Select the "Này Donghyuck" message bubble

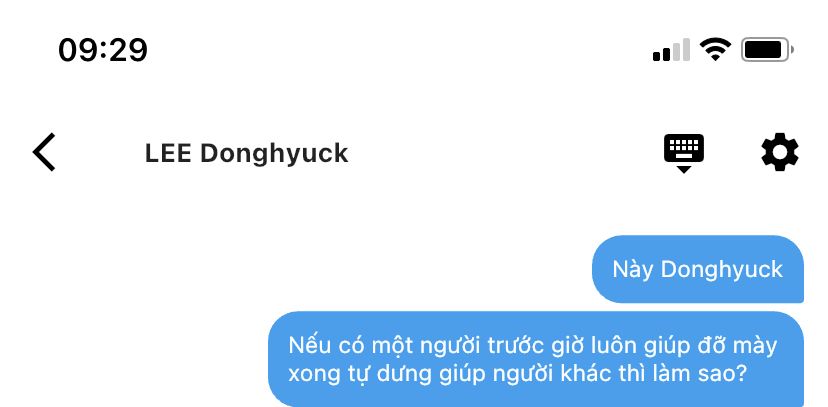tap(698, 269)
